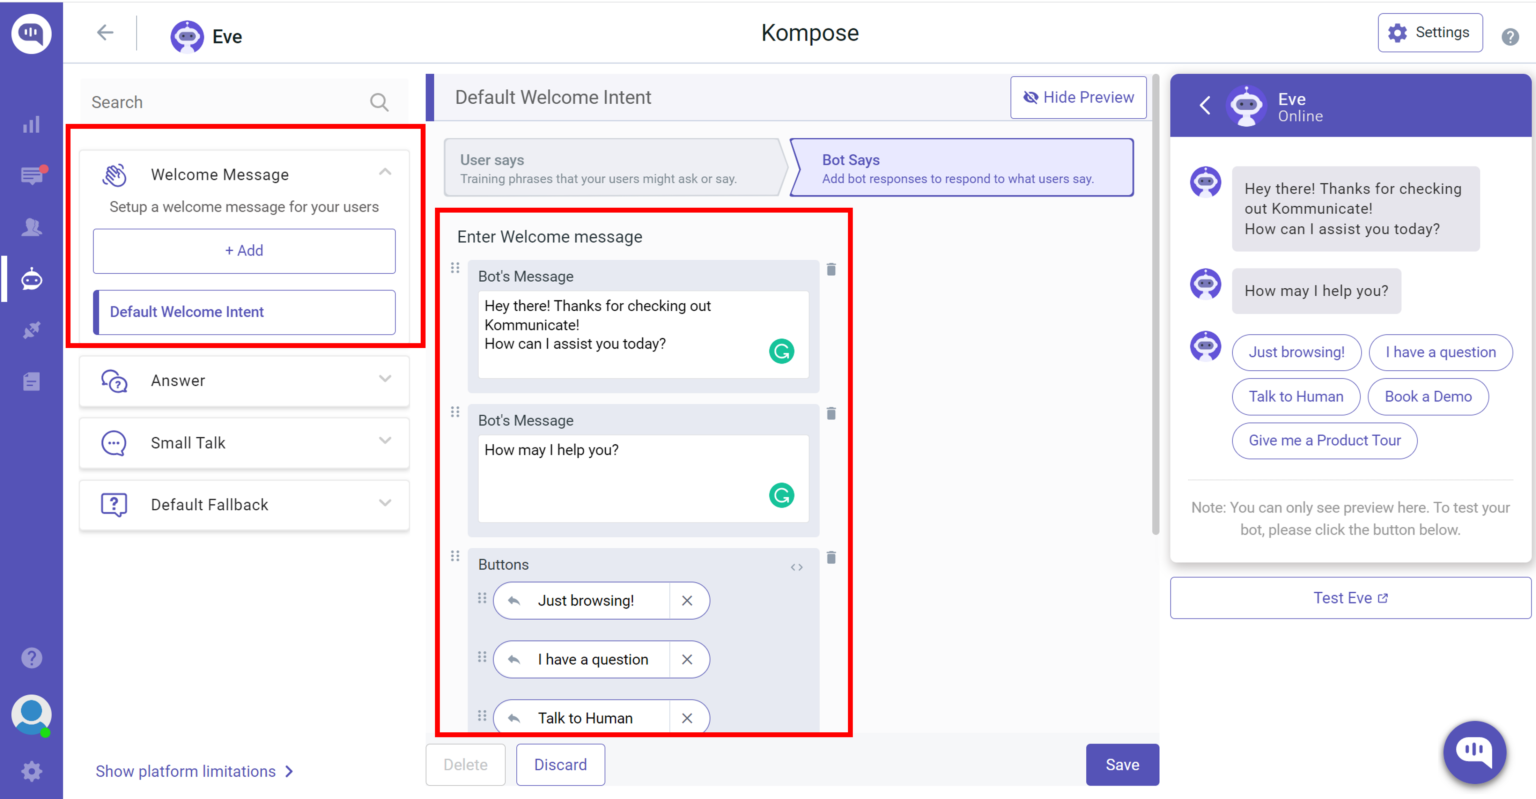The height and width of the screenshot is (799, 1536).
Task: Click the search magnifier in the intent search bar
Action: point(379,102)
